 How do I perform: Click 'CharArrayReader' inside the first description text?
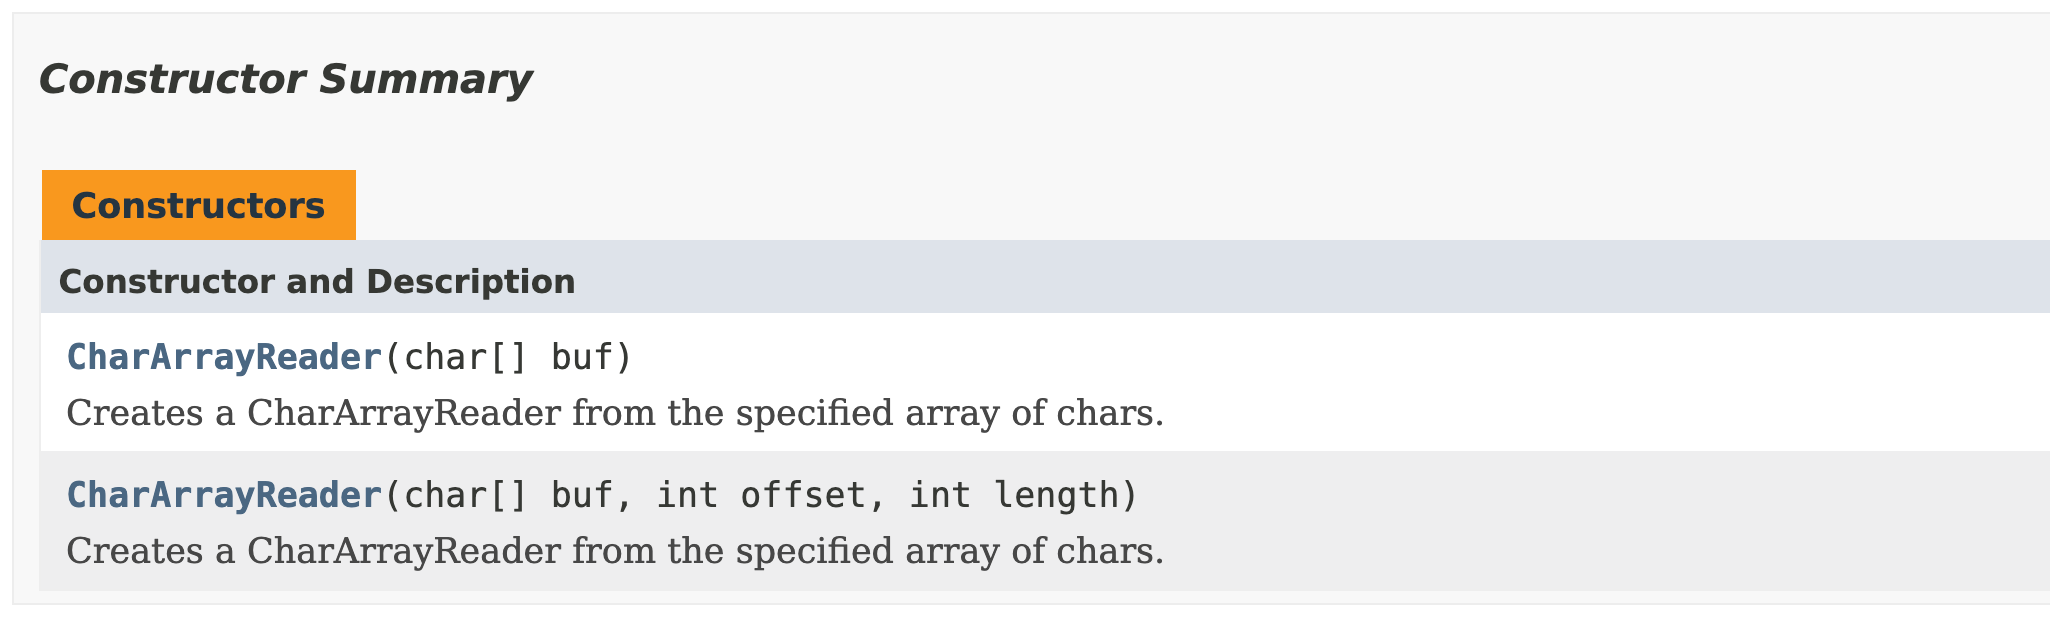tap(404, 413)
